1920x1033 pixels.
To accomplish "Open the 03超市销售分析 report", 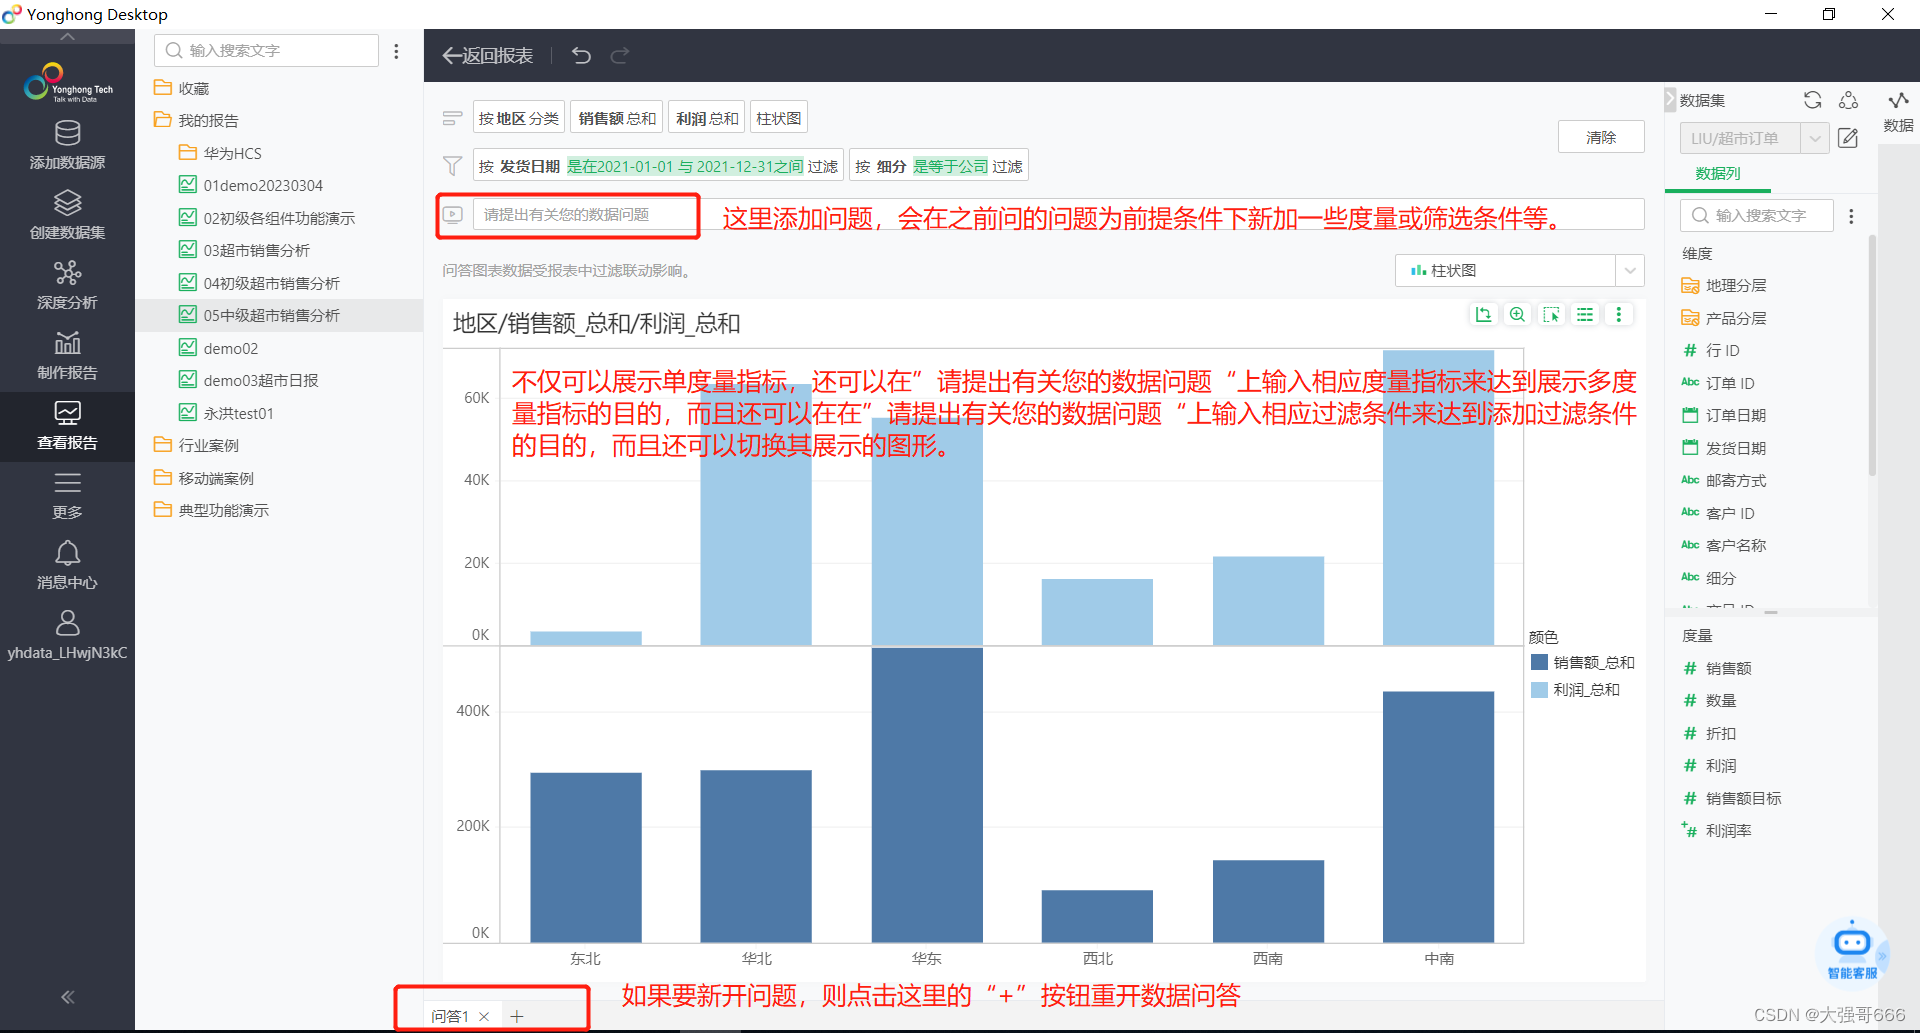I will 257,250.
